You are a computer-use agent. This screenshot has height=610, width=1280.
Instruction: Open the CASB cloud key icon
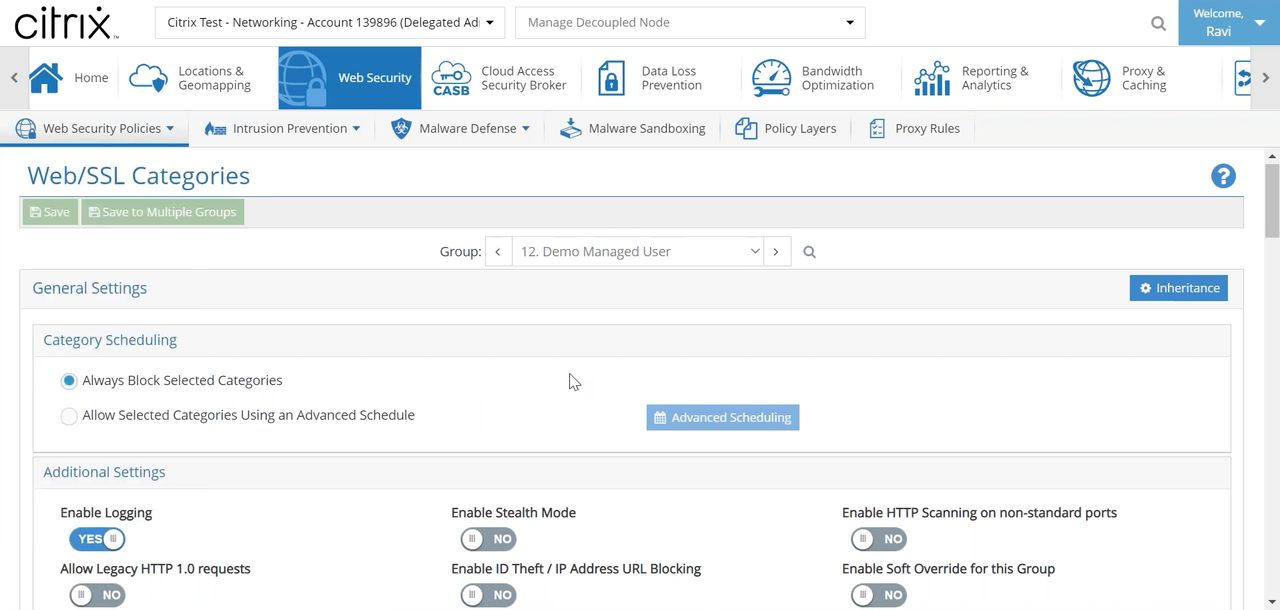(x=451, y=78)
